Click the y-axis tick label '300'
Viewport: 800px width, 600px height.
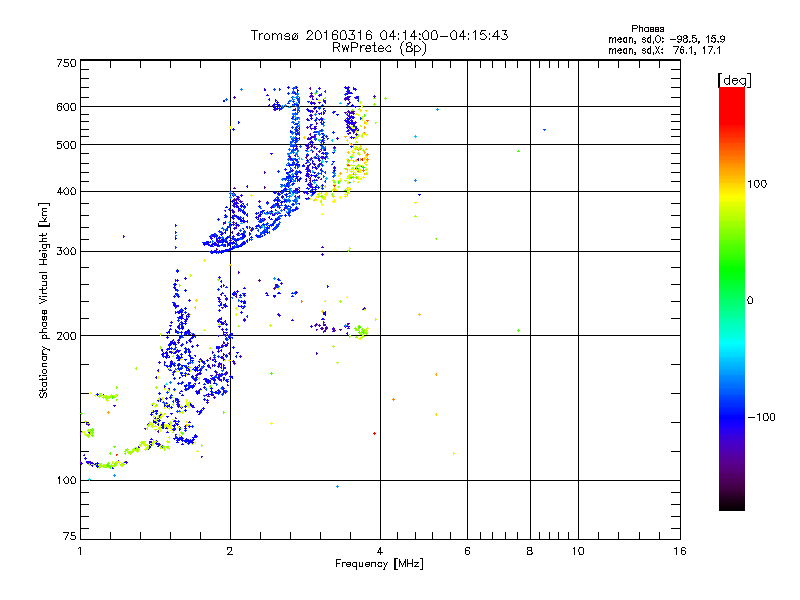click(x=66, y=252)
